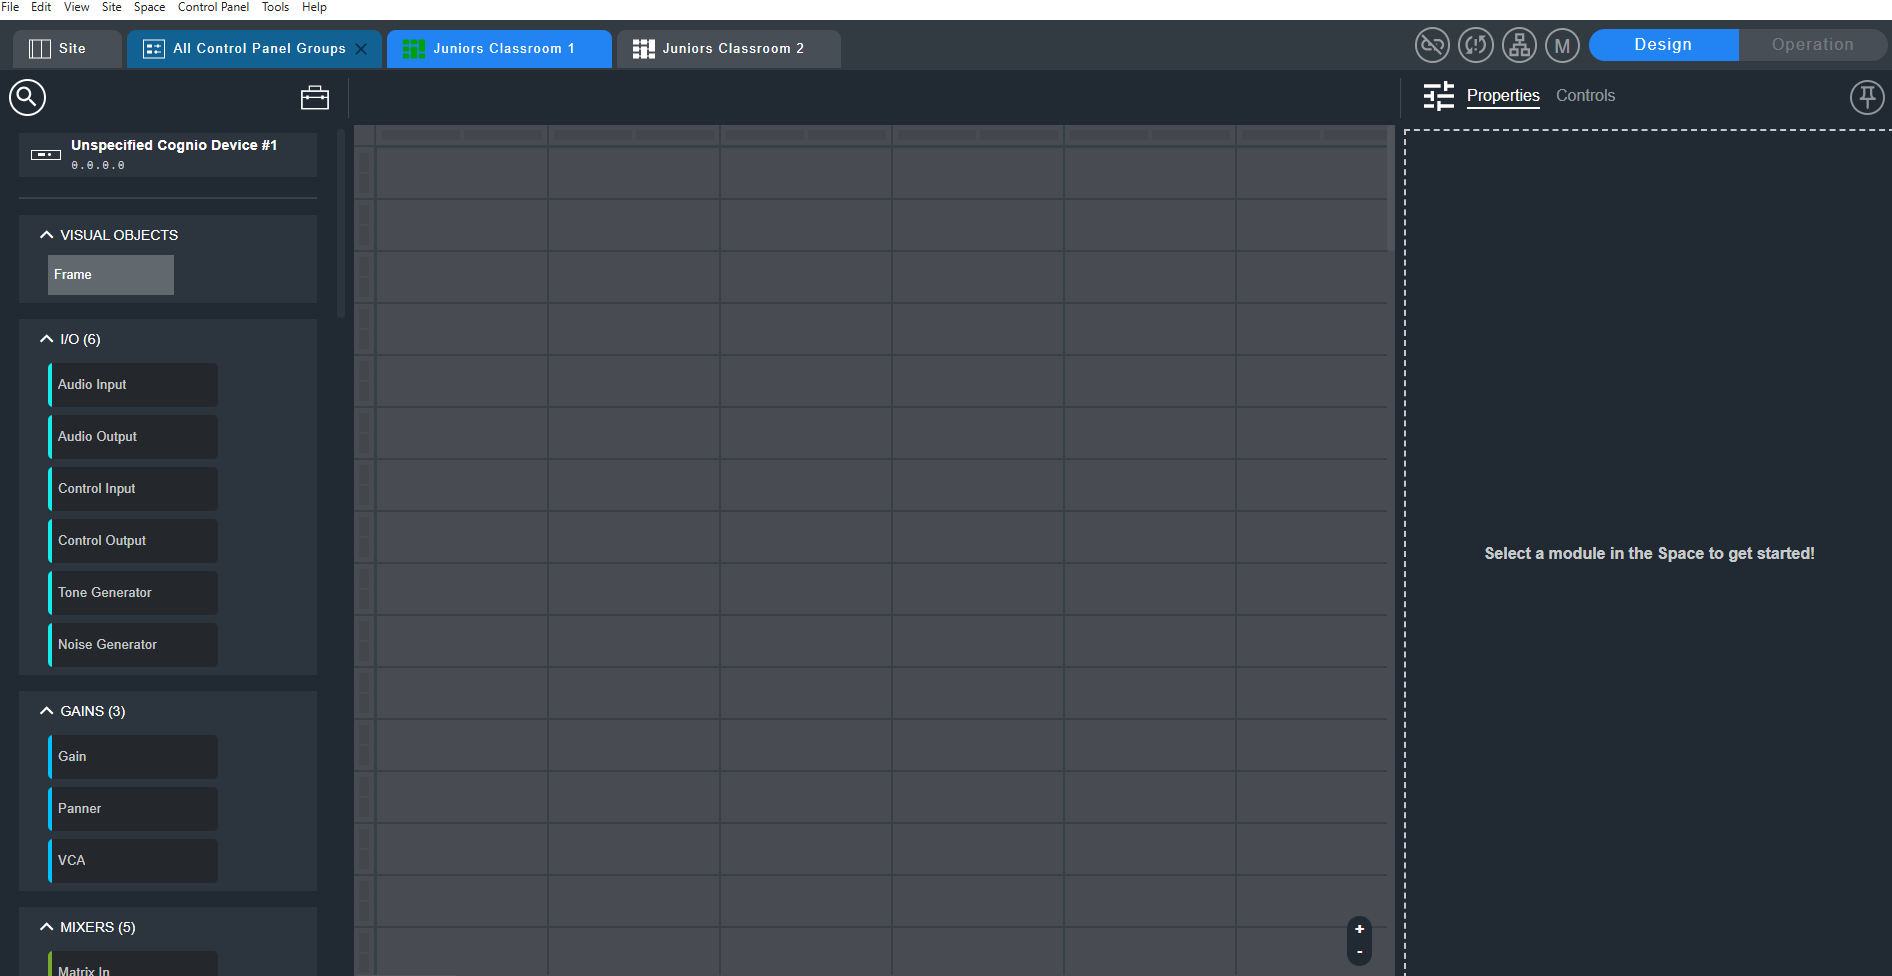Viewport: 1892px width, 976px height.
Task: Select the Noise Generator module
Action: tap(133, 645)
